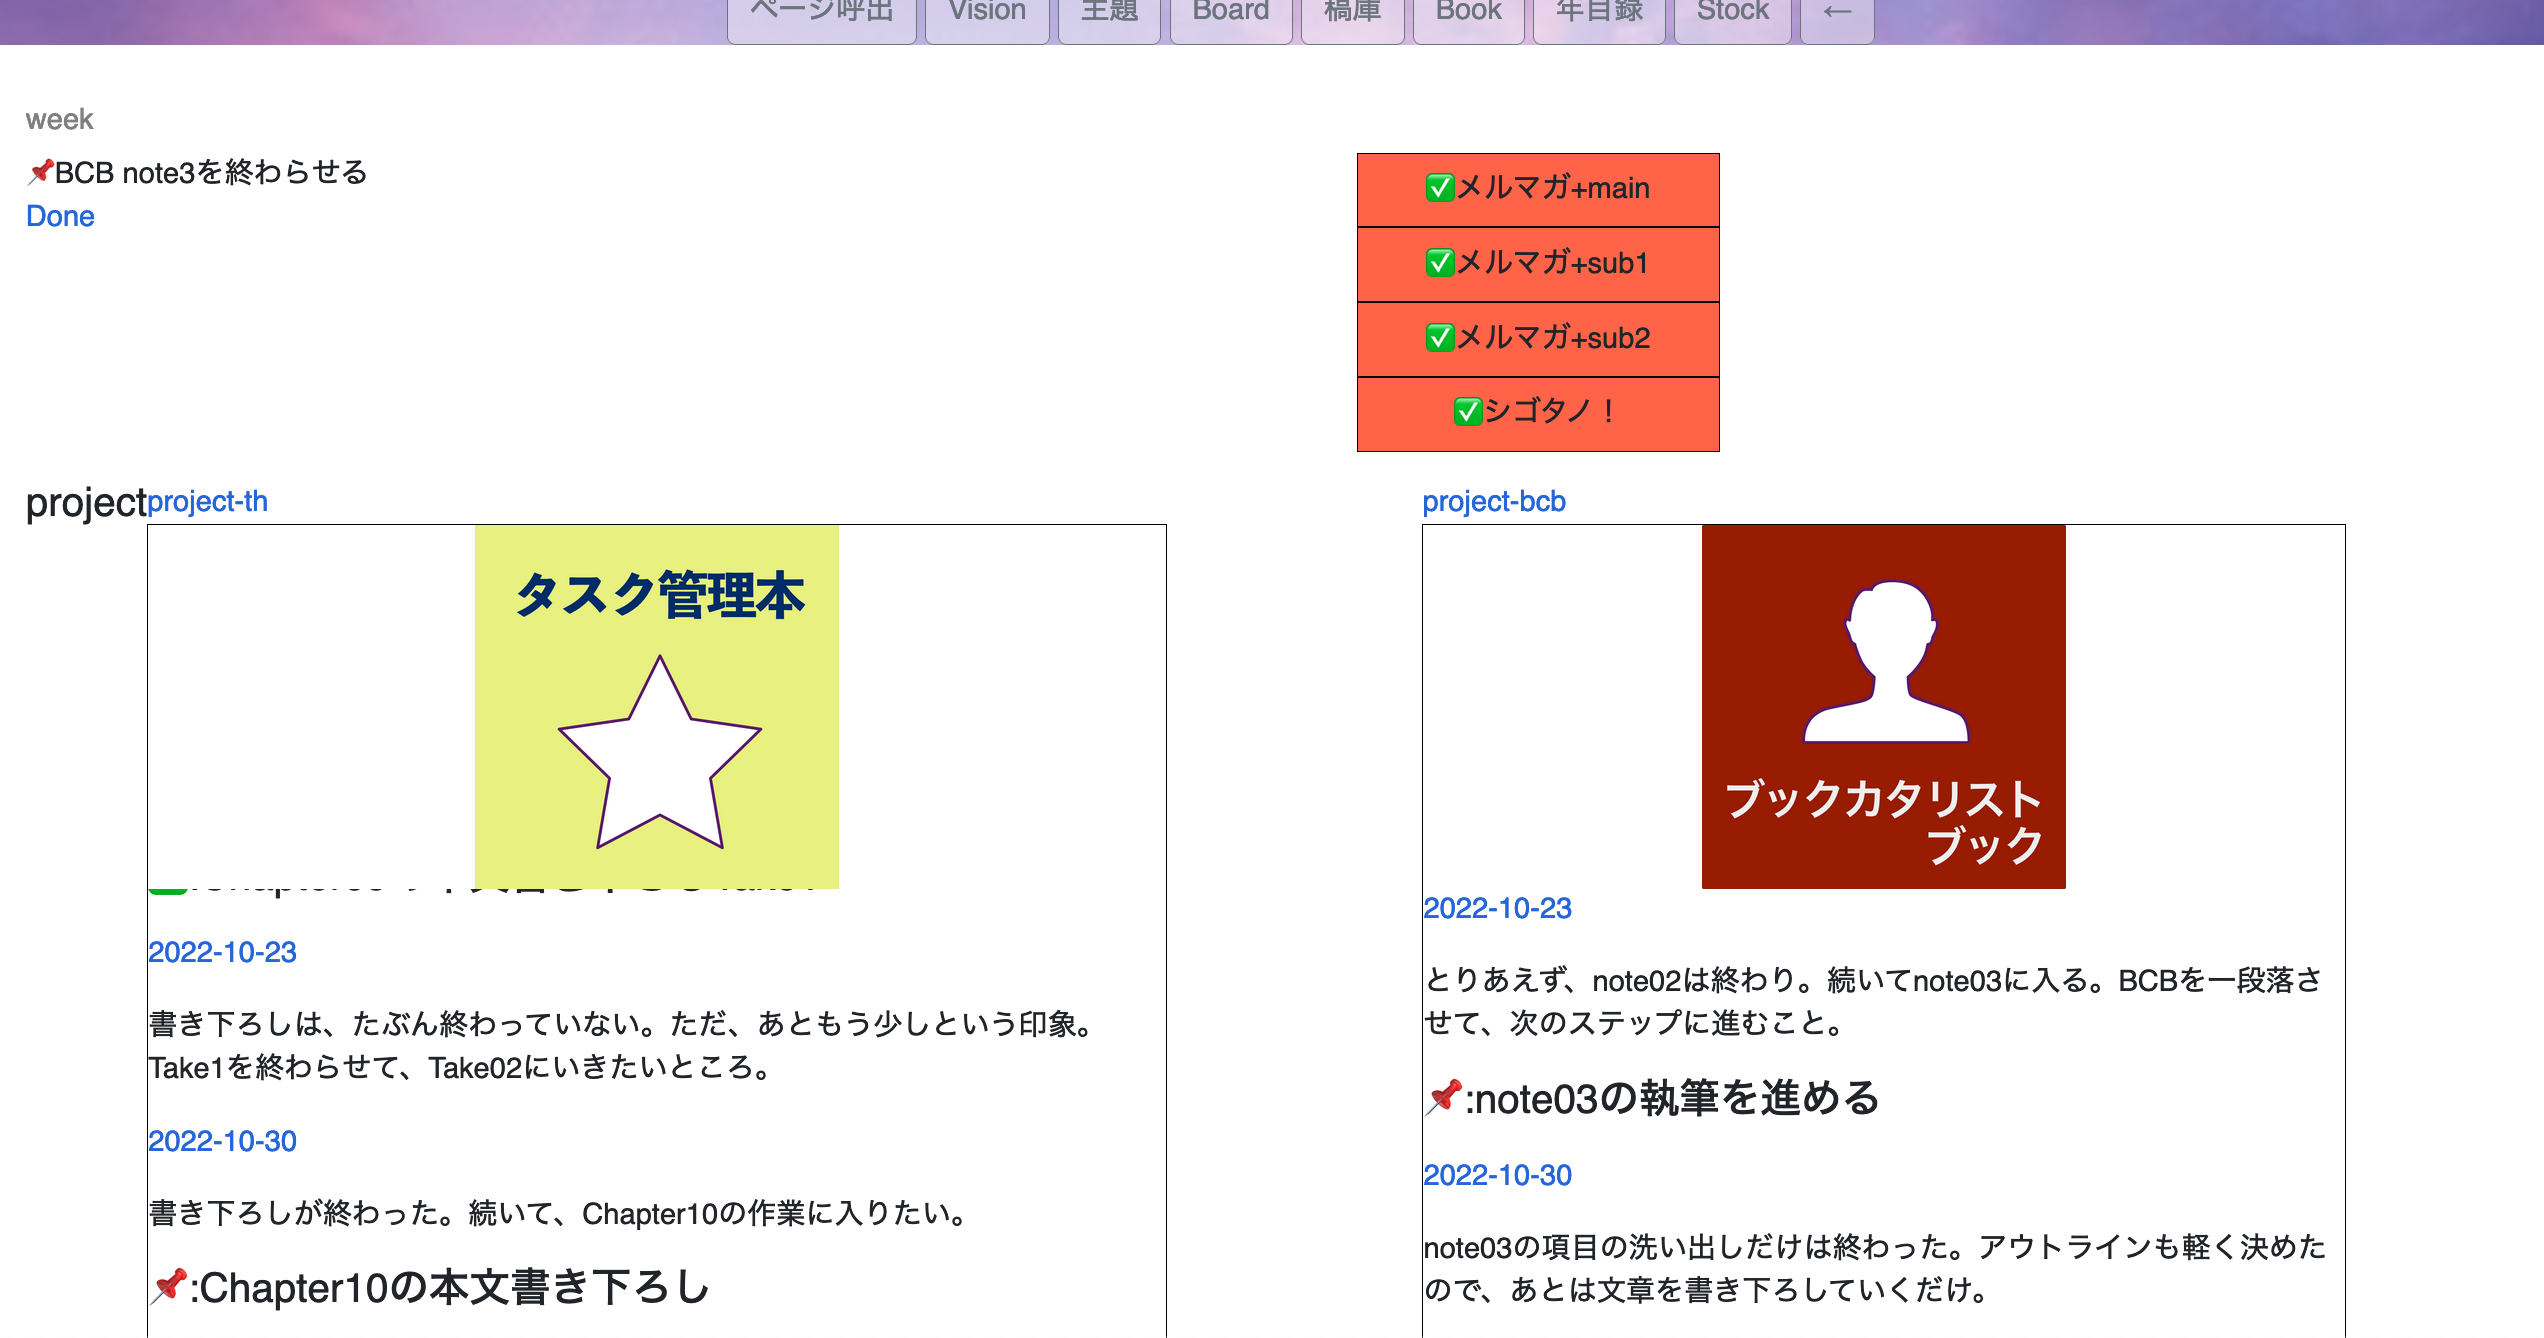
Task: Open the project-bcb link
Action: tap(1494, 501)
